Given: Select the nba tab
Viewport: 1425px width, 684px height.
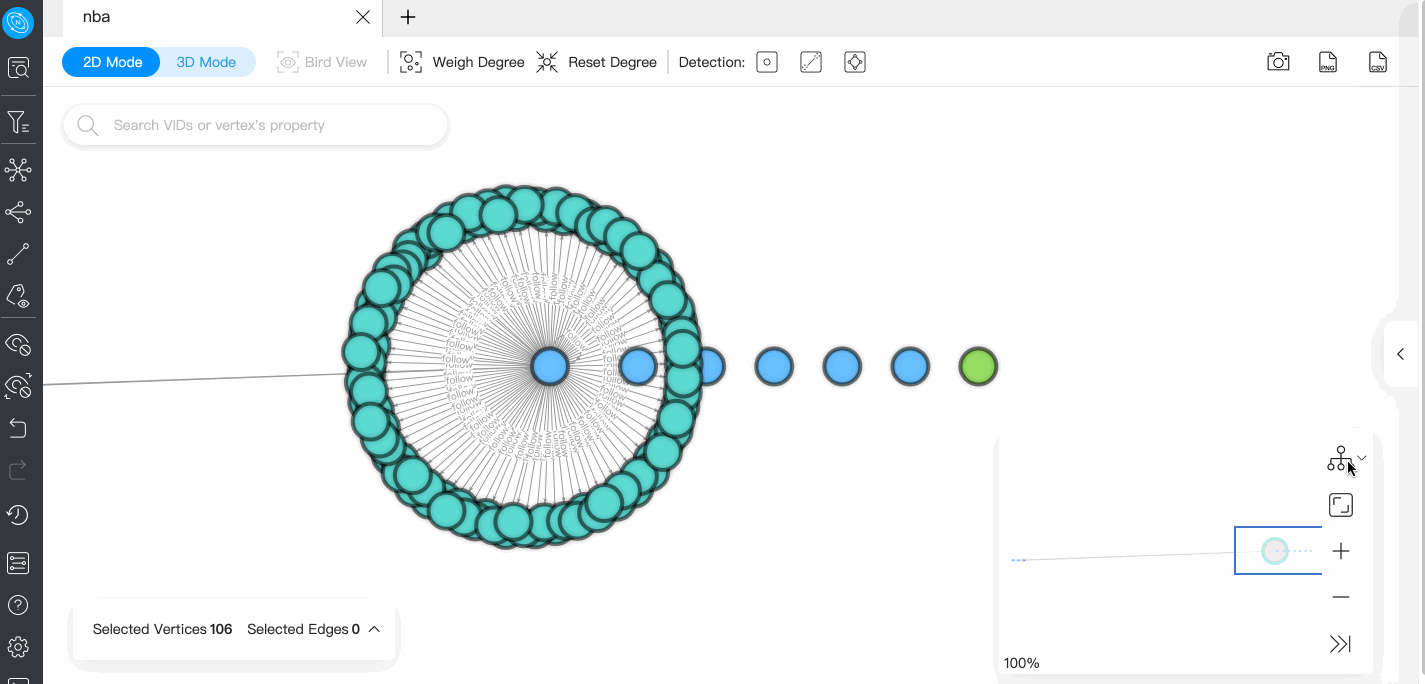Looking at the screenshot, I should point(97,17).
